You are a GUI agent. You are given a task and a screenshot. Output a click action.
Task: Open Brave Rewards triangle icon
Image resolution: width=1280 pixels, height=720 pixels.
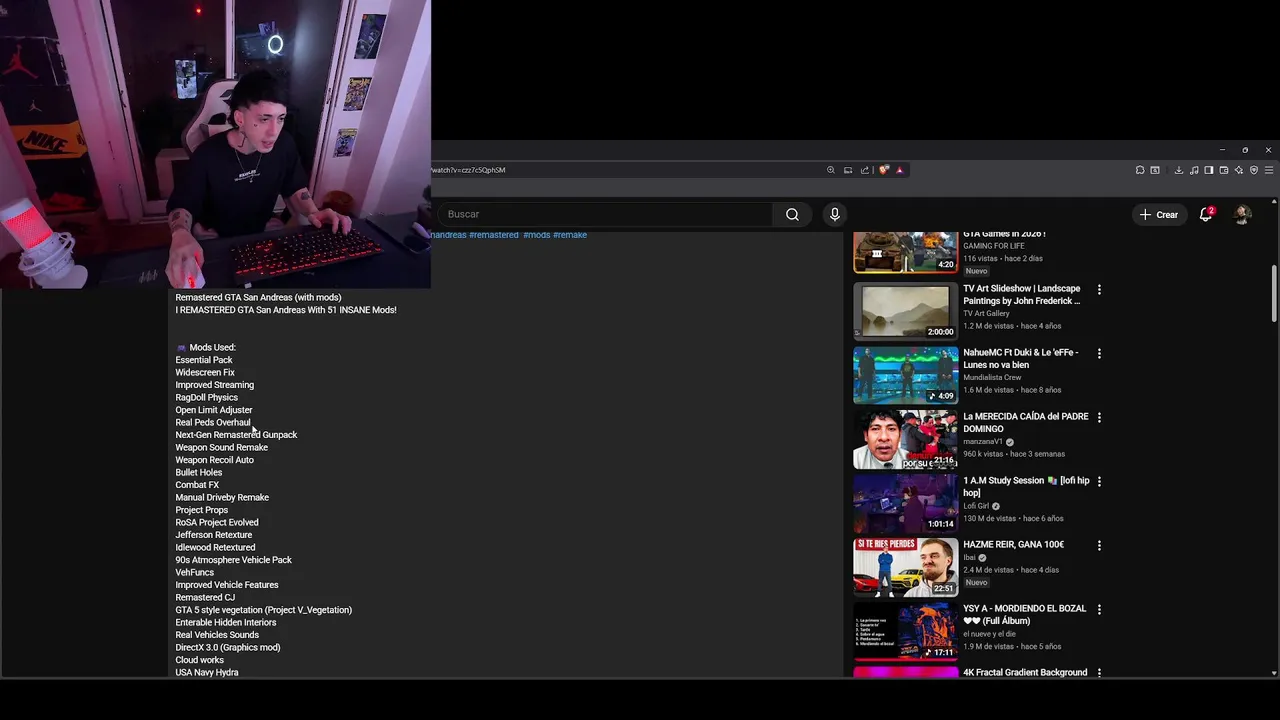(x=900, y=170)
